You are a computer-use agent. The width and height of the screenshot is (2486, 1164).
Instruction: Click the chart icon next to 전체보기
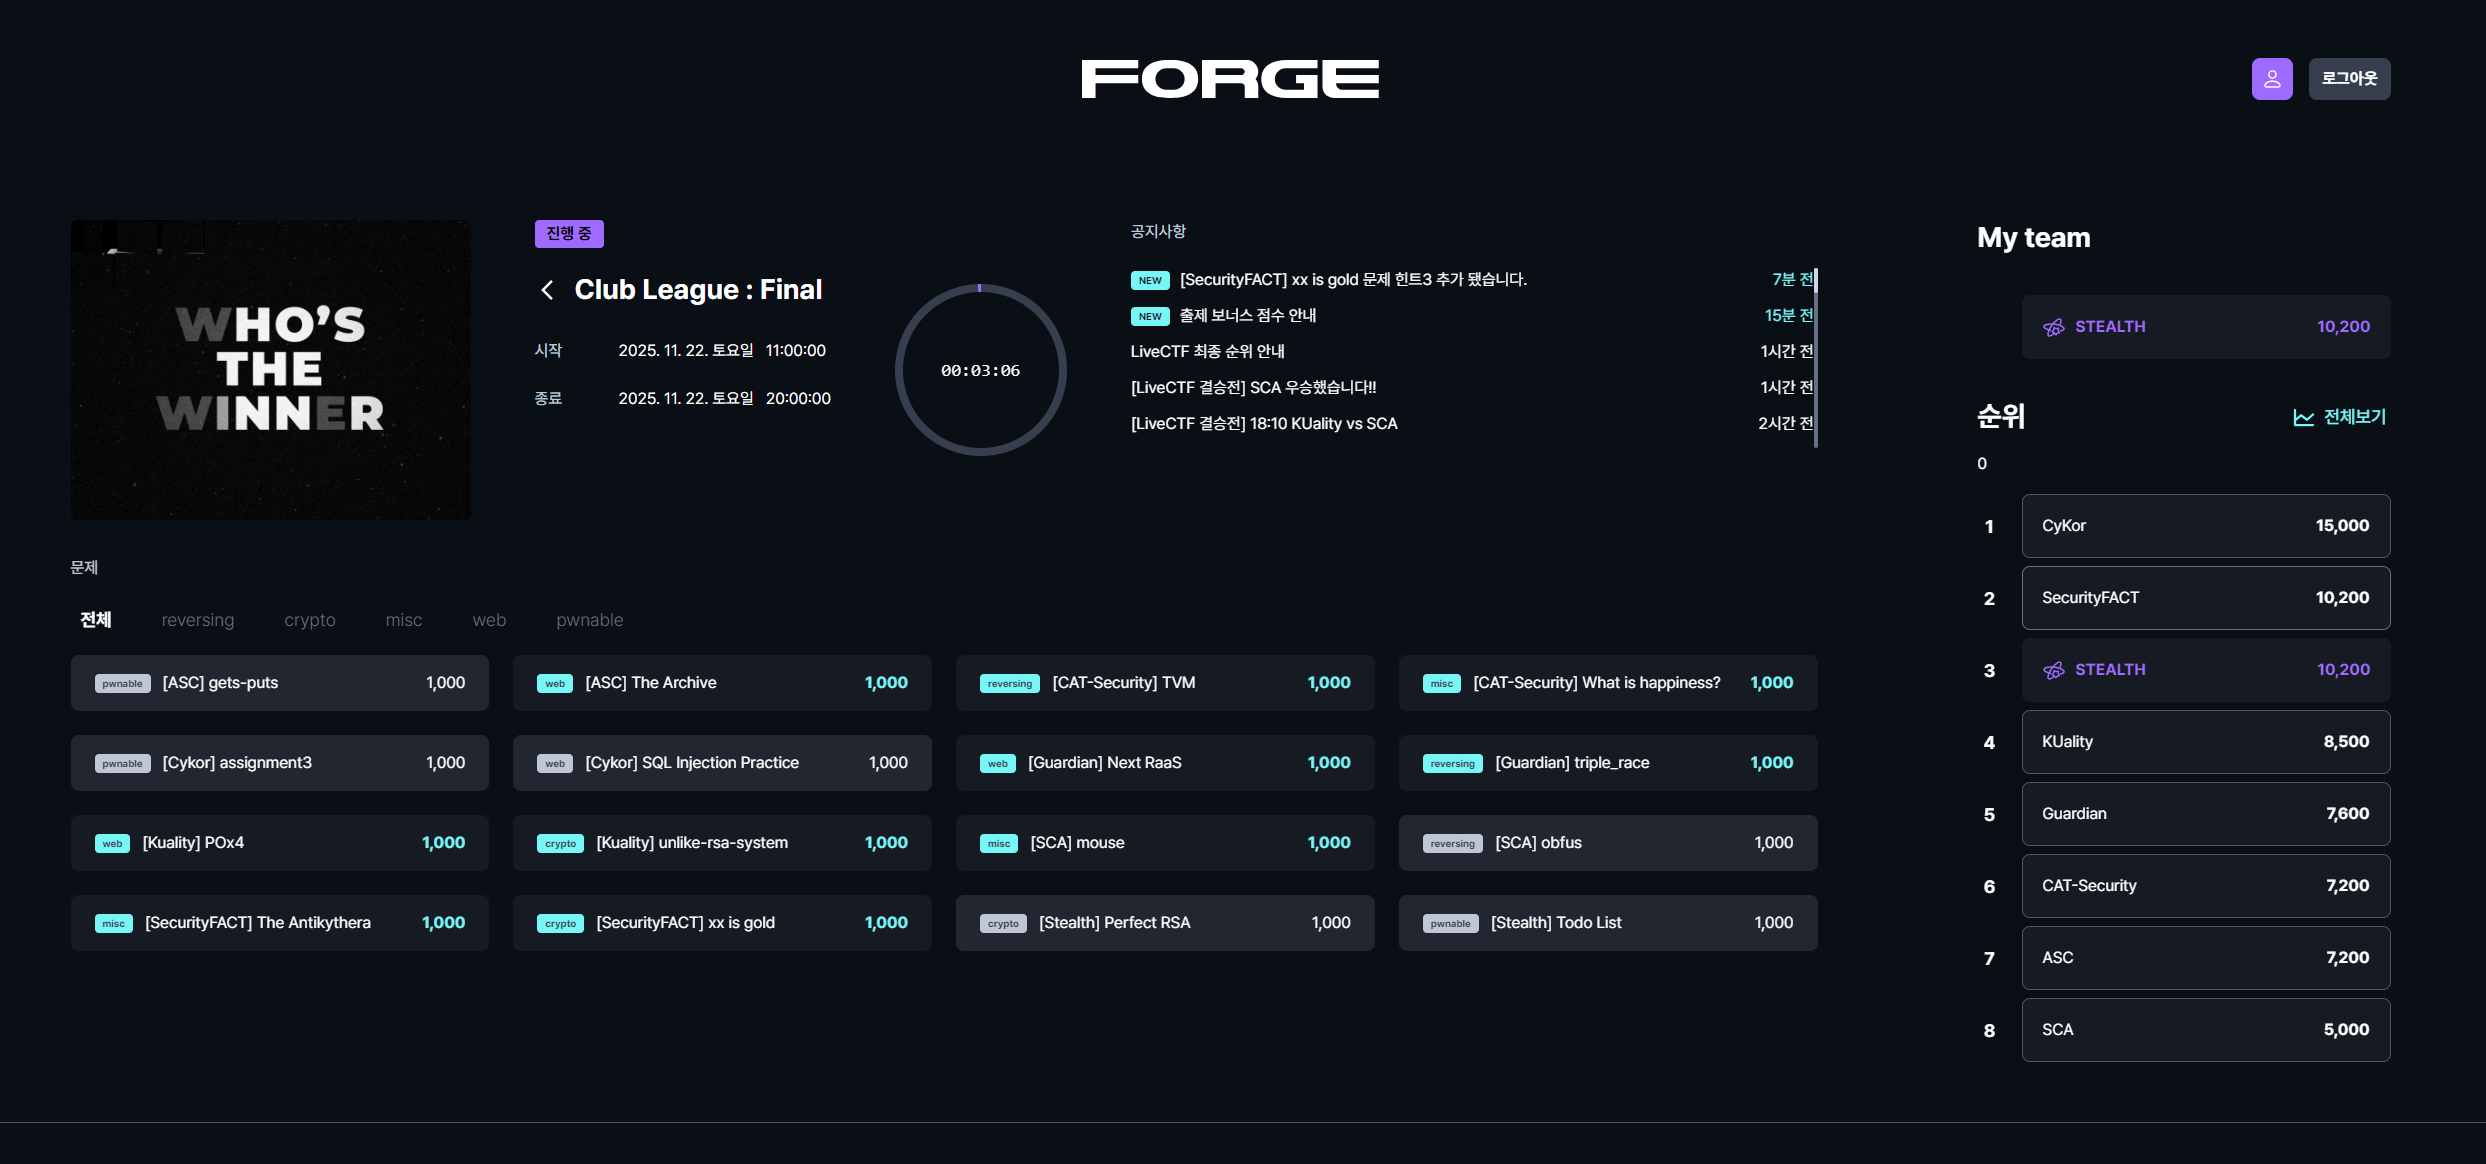point(2303,418)
